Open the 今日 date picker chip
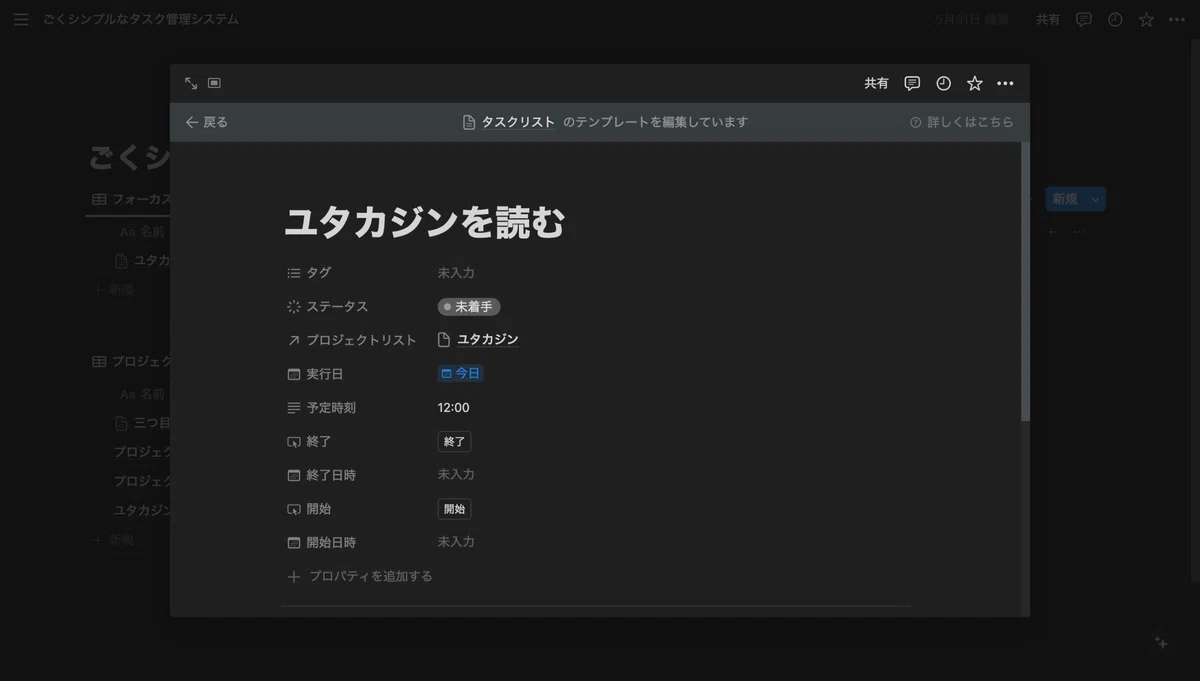 tap(461, 374)
